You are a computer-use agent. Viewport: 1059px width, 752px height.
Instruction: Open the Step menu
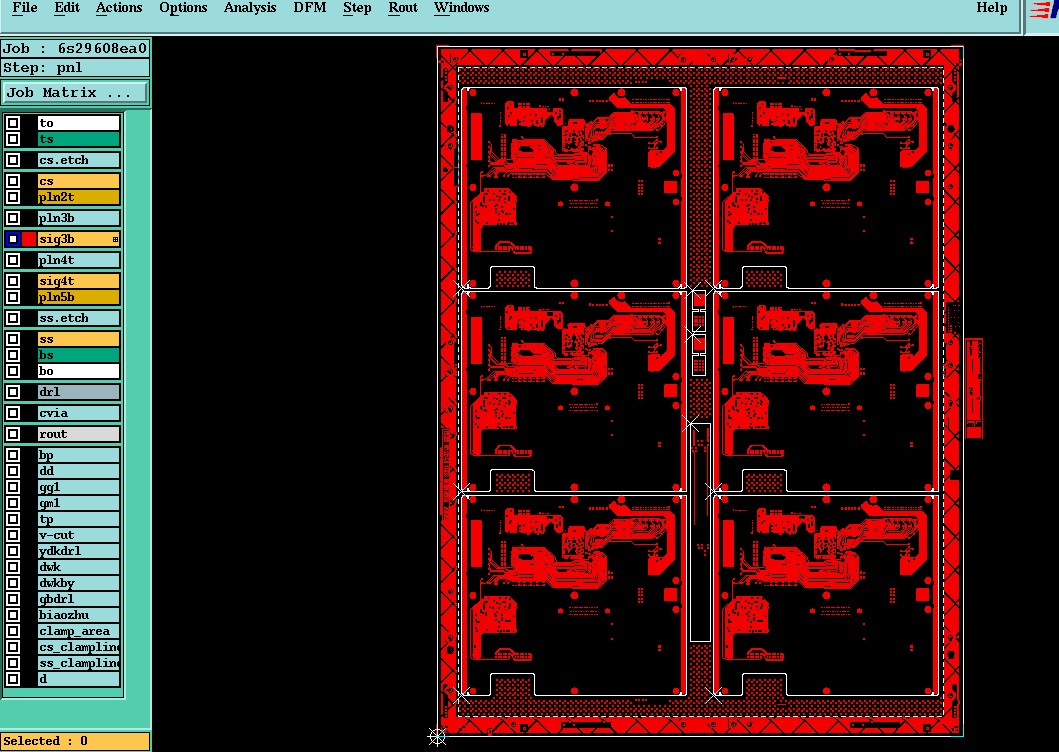tap(357, 8)
